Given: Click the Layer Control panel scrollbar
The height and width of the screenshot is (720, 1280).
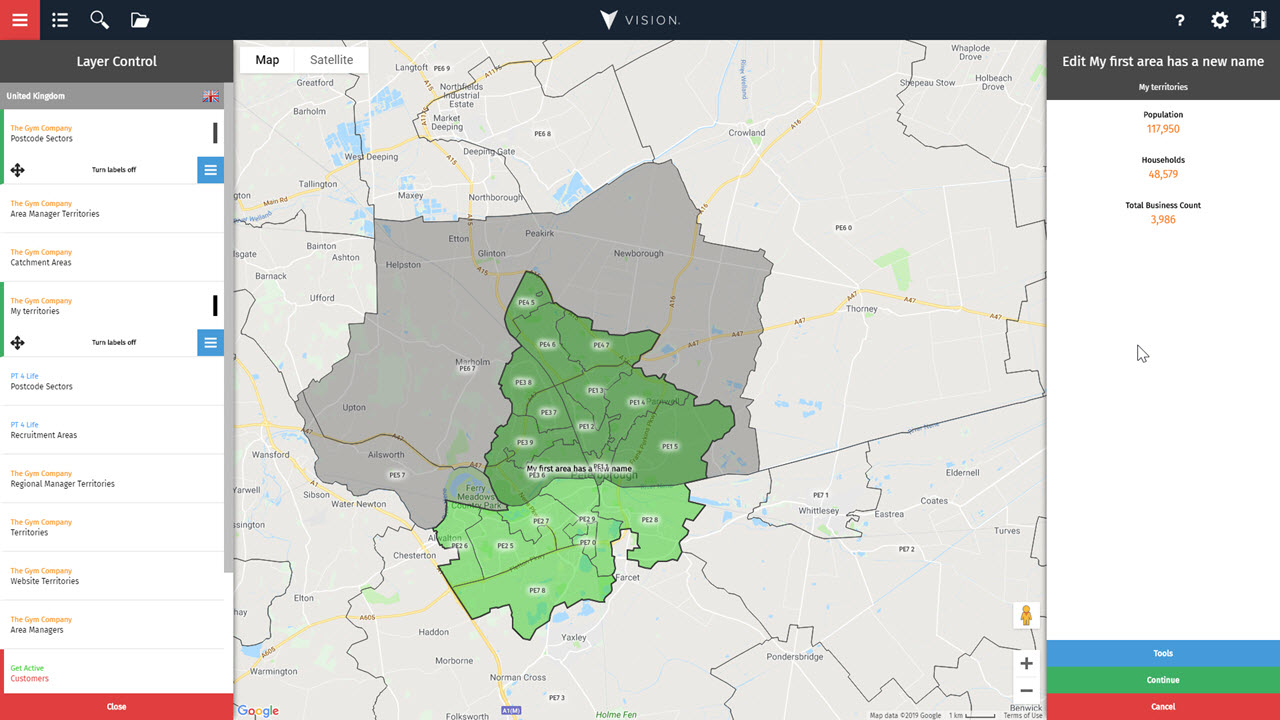Looking at the screenshot, I should [229, 328].
